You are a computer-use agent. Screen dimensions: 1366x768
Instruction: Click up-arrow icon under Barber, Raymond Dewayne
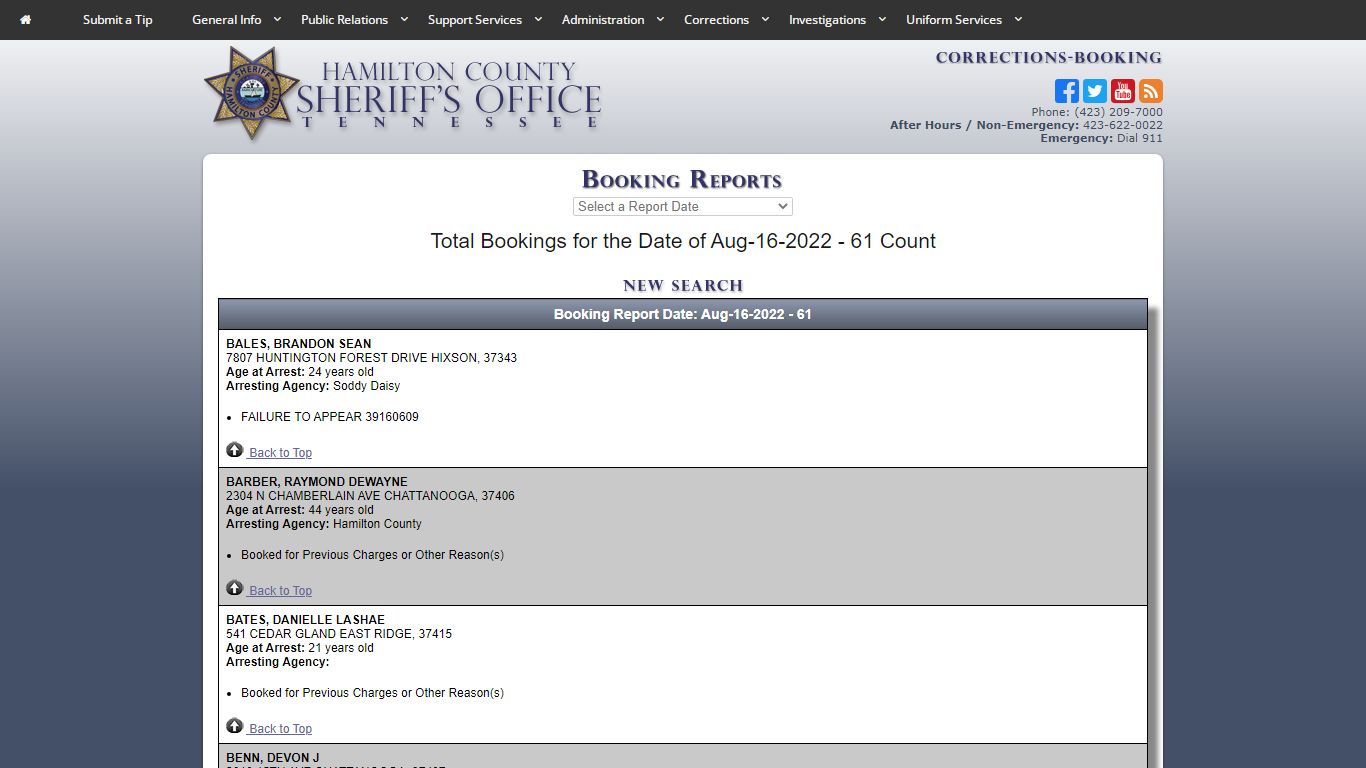tap(235, 588)
